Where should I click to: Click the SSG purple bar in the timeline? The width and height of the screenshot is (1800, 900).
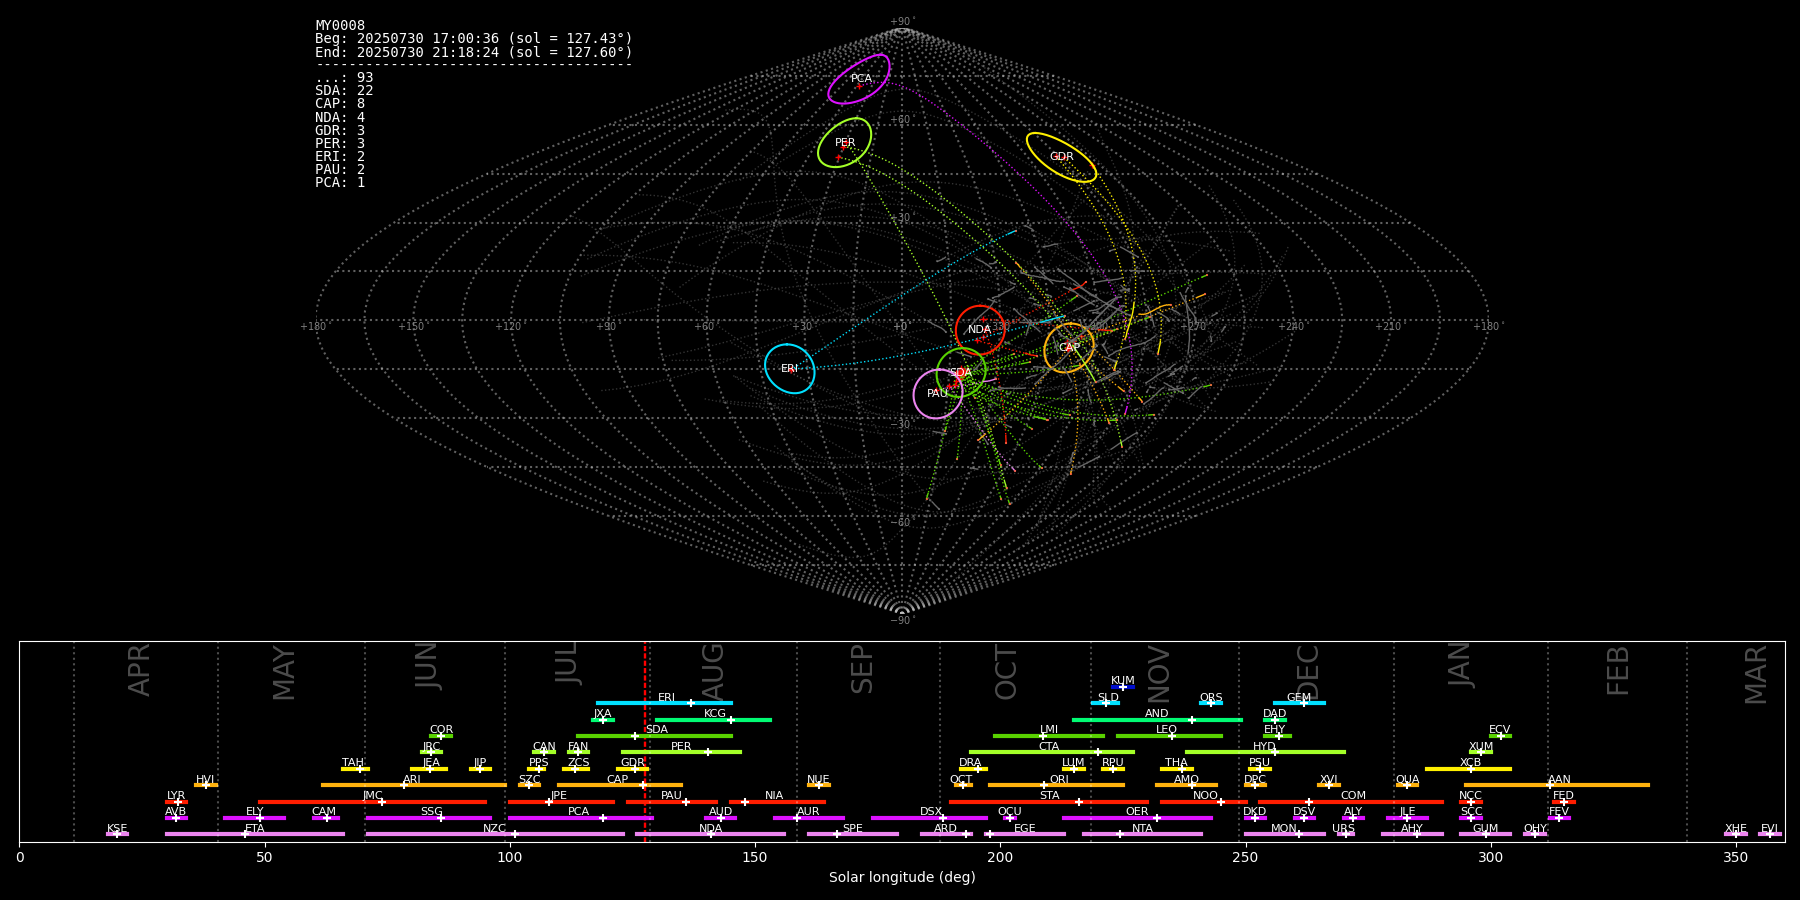pos(428,818)
